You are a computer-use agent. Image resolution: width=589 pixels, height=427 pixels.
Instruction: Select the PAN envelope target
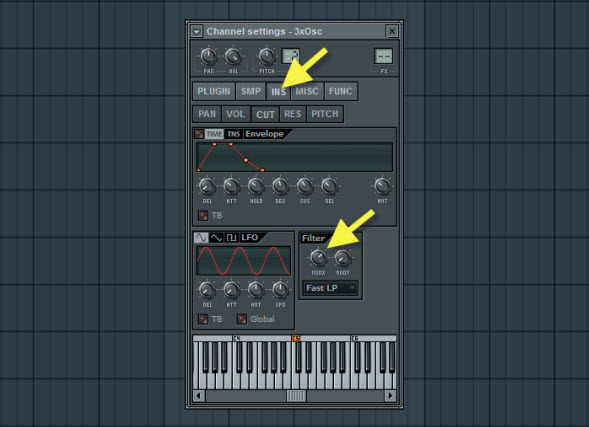(x=207, y=114)
